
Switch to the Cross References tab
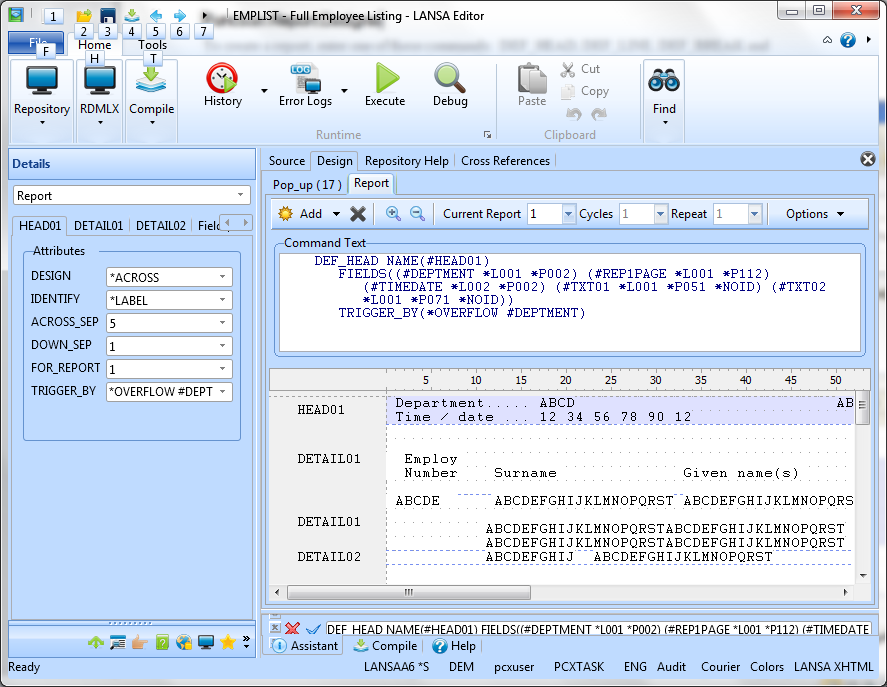coord(505,161)
